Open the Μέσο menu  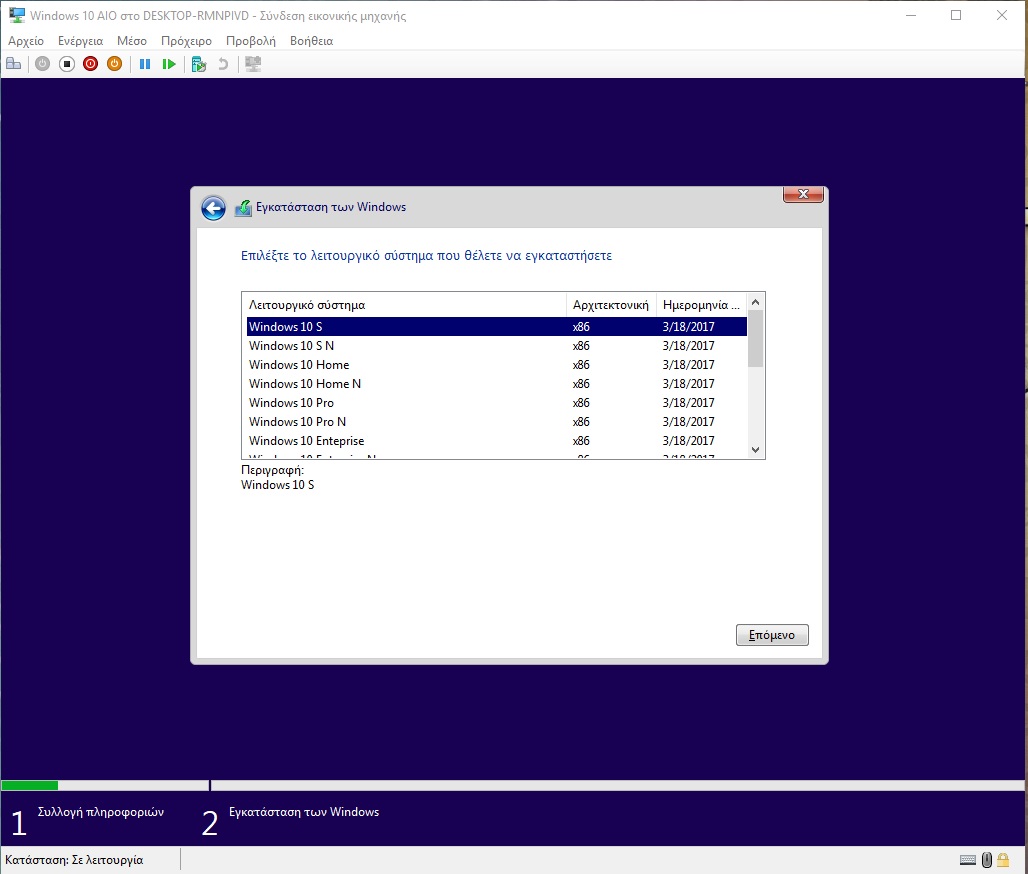click(x=132, y=41)
